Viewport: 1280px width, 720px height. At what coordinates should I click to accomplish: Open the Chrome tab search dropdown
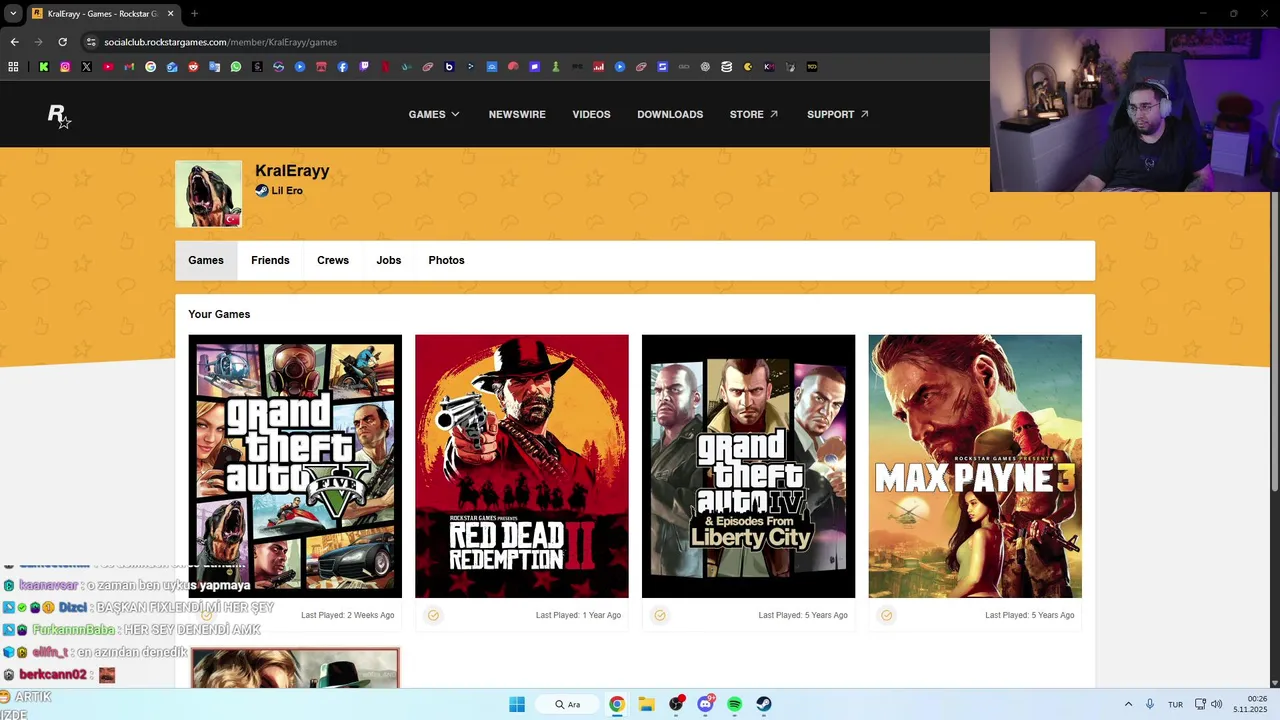(13, 13)
